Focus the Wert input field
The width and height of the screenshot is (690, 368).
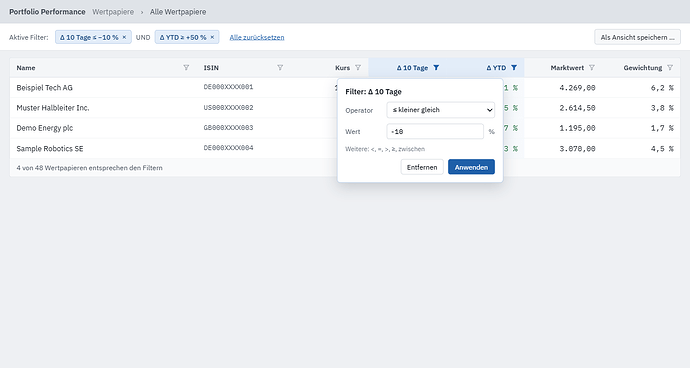tap(435, 132)
